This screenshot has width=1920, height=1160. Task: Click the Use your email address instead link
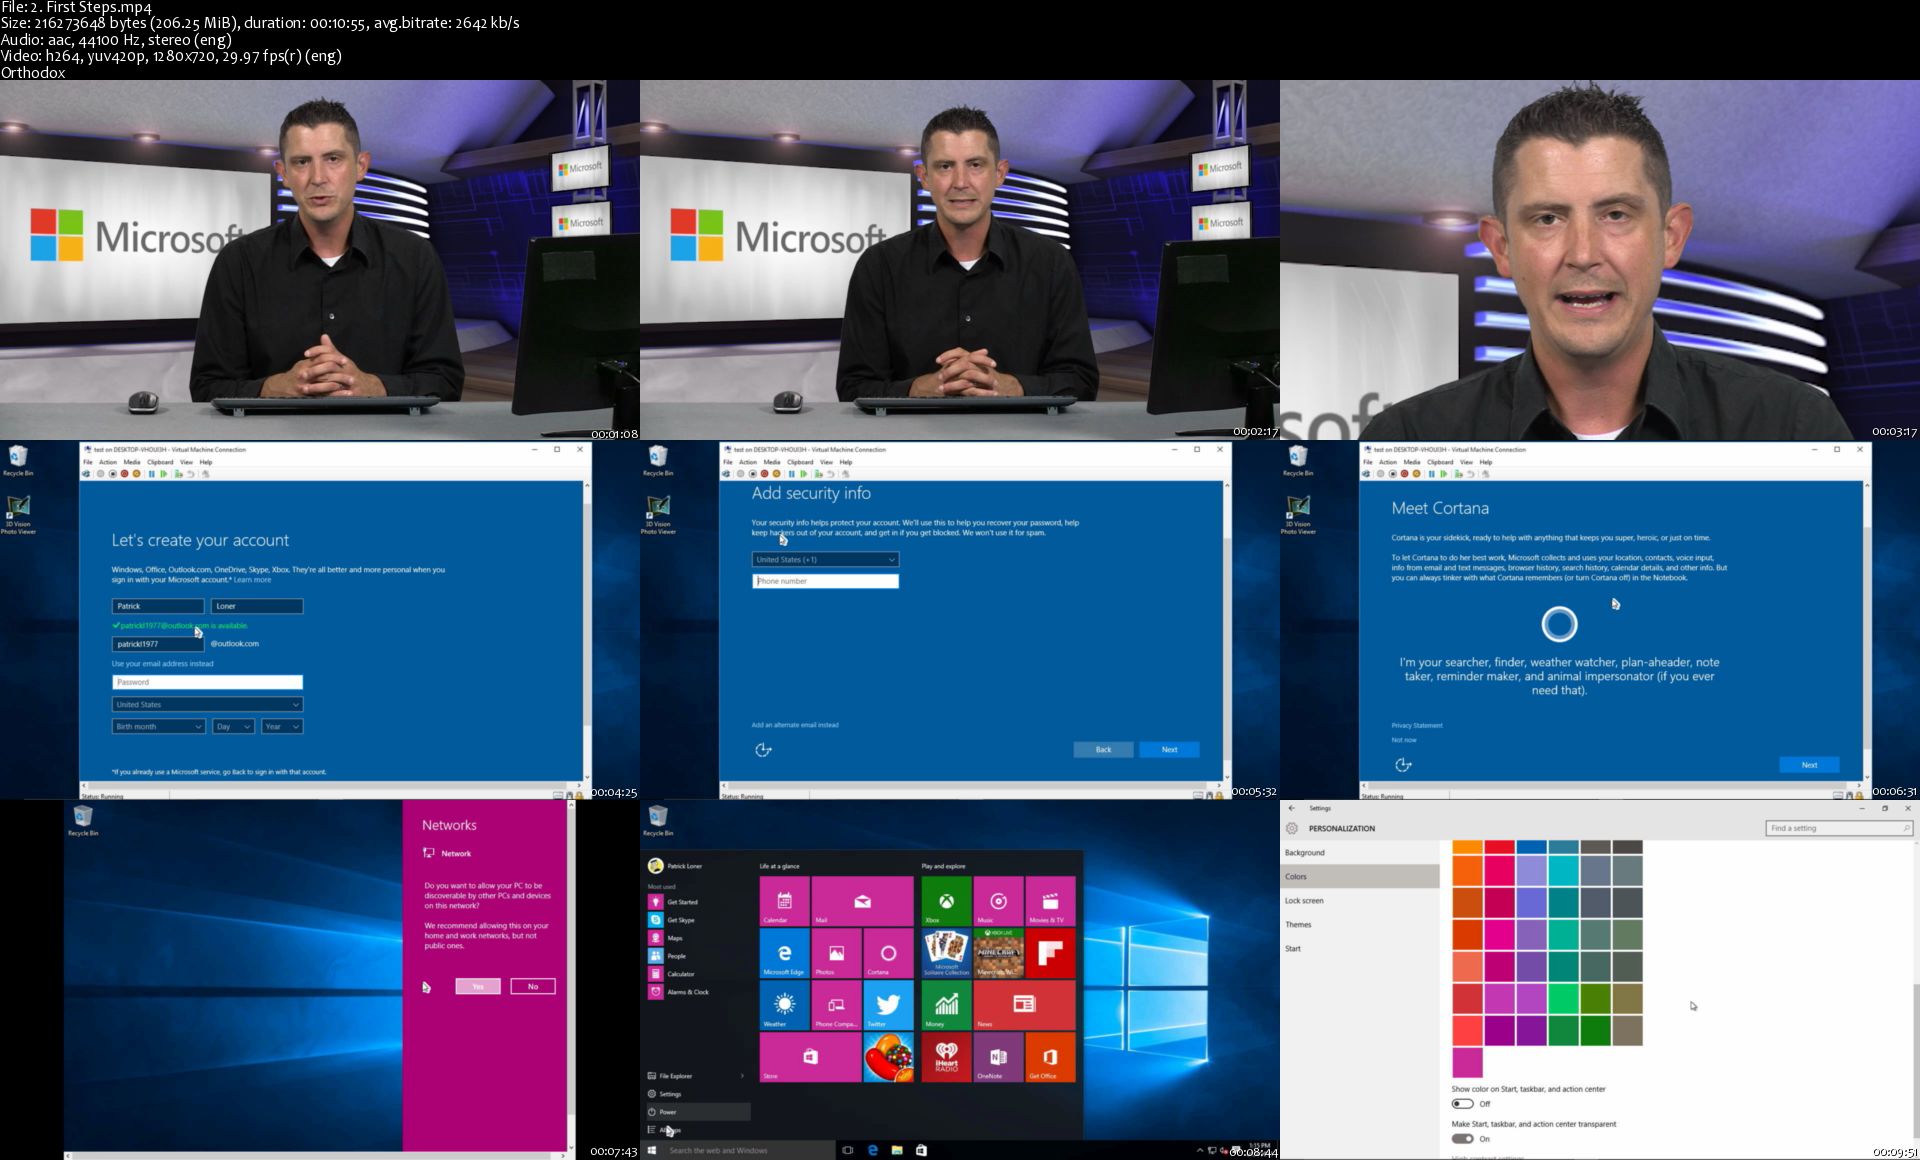tap(162, 663)
